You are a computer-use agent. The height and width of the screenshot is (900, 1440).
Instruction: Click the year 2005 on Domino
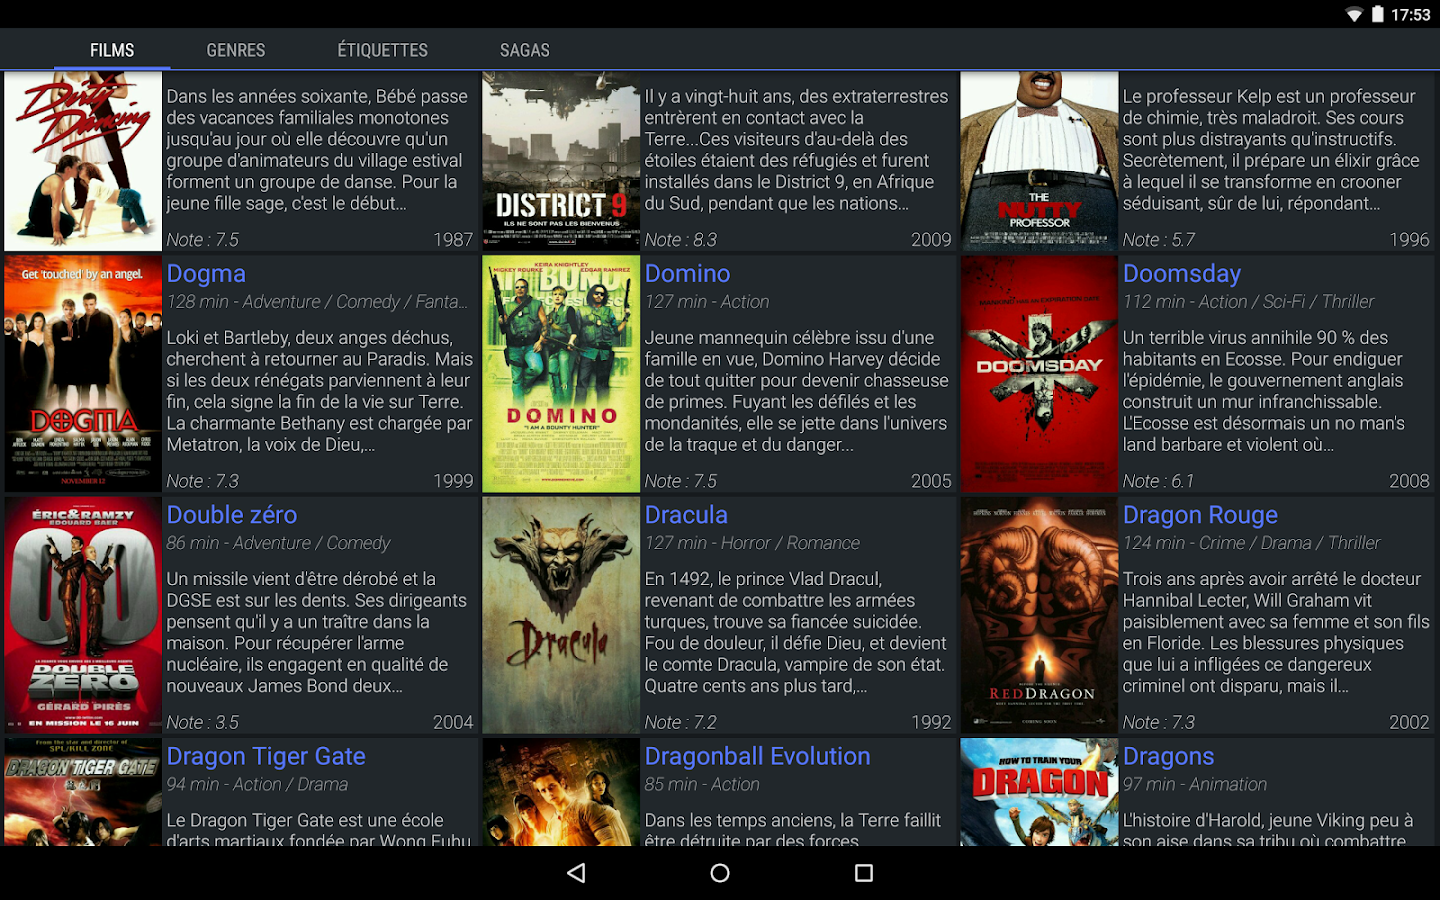pos(931,481)
